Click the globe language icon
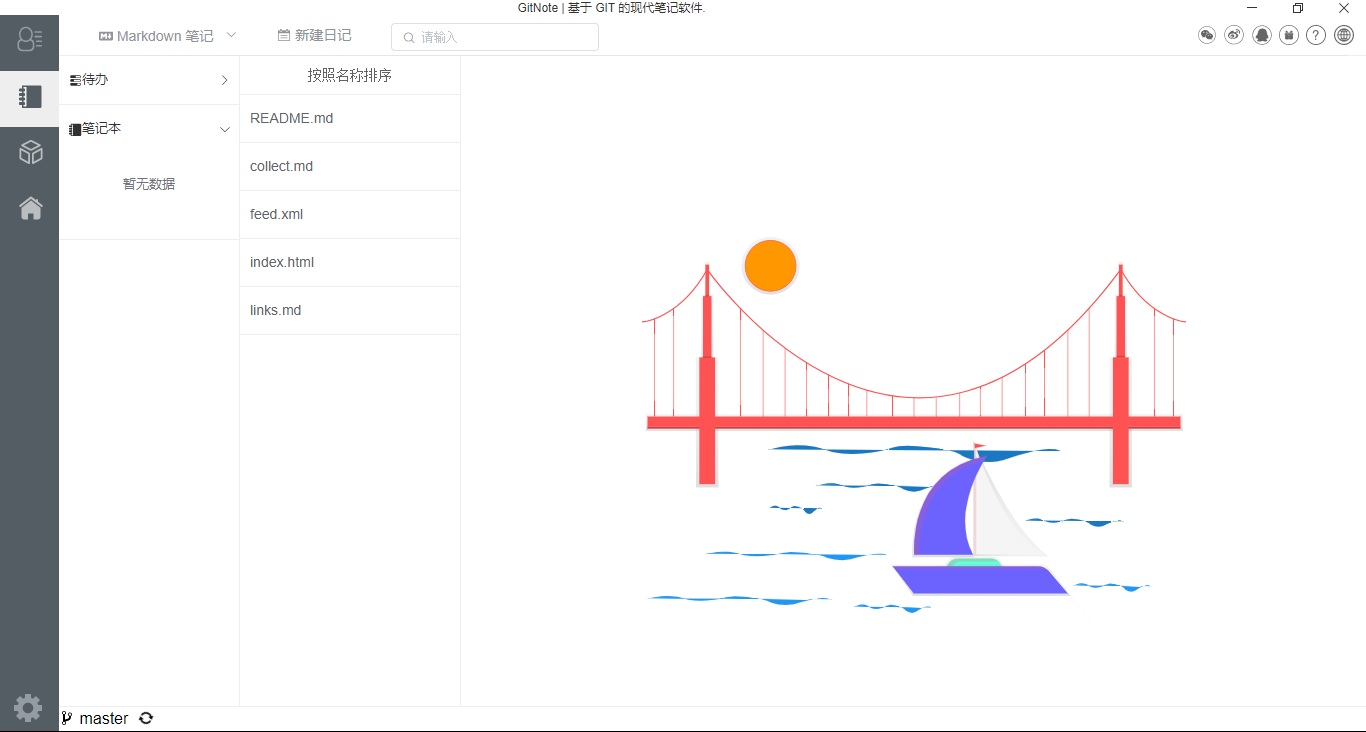Viewport: 1366px width, 732px height. (1344, 35)
